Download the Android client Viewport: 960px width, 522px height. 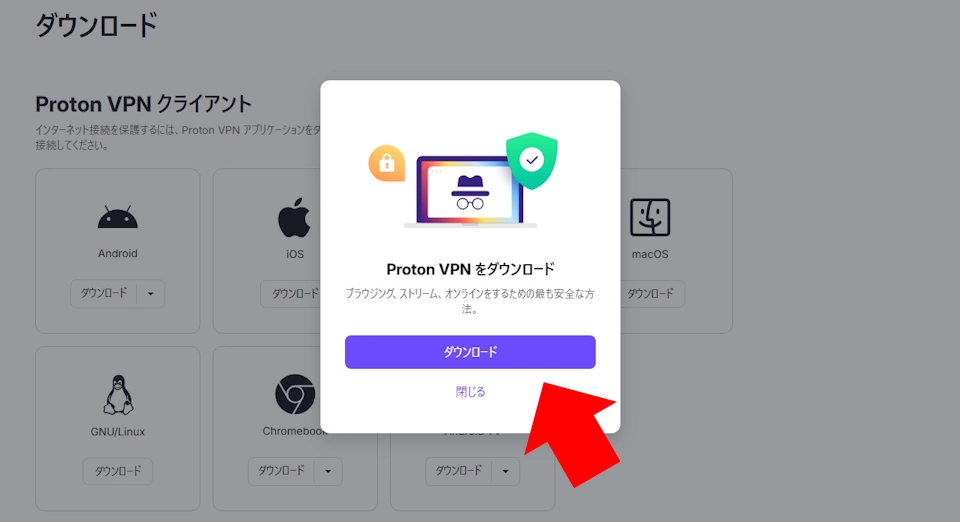104,294
